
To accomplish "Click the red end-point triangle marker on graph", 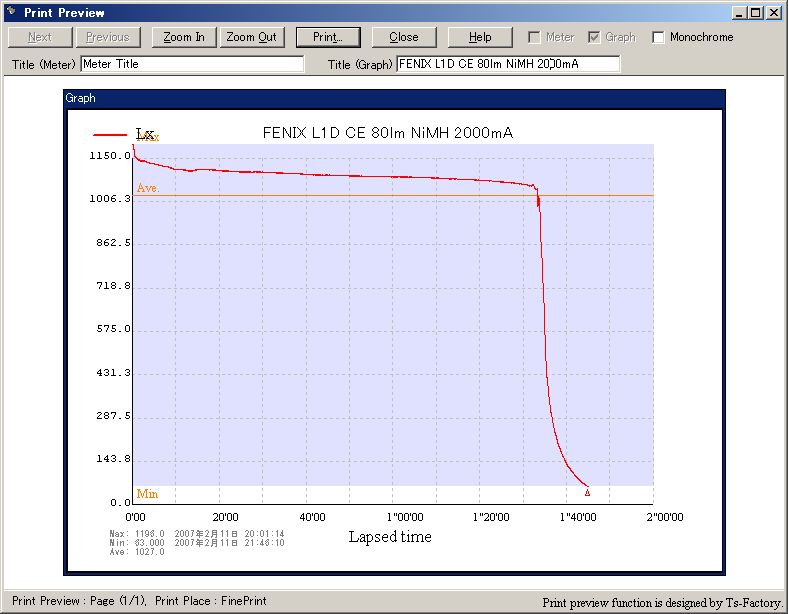I will coord(587,492).
